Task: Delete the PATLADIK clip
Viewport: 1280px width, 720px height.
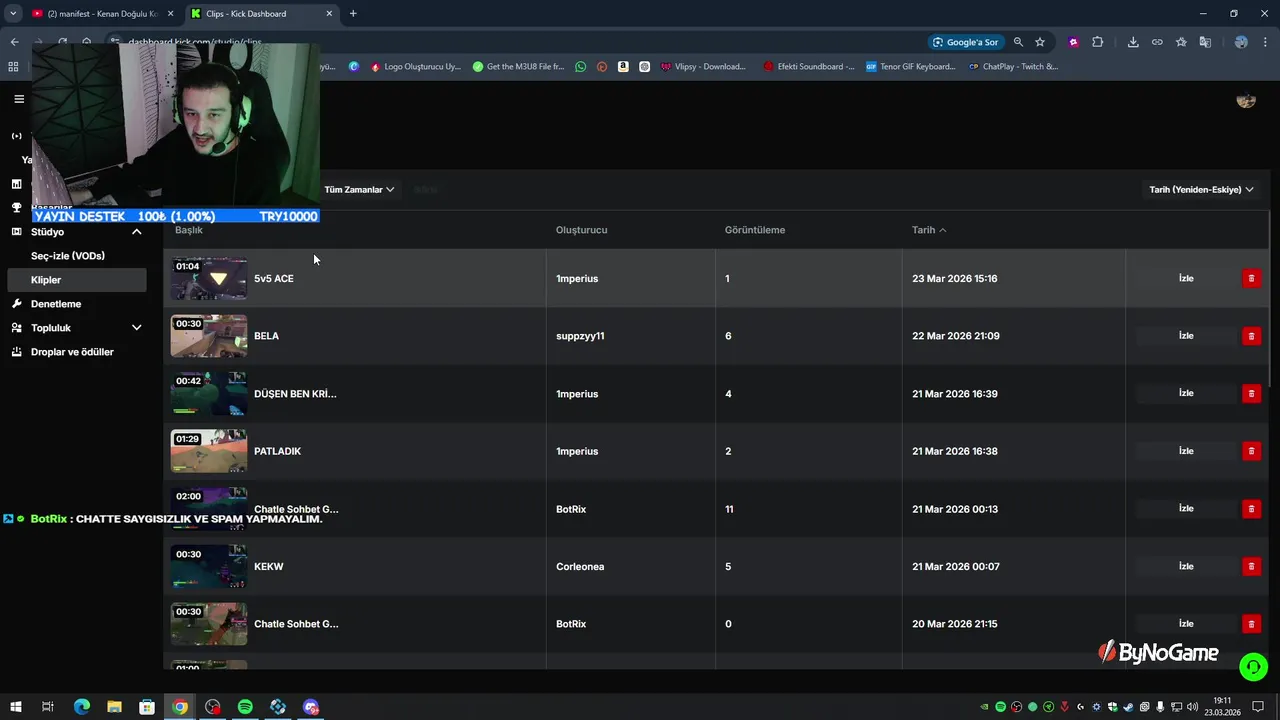Action: click(1251, 451)
